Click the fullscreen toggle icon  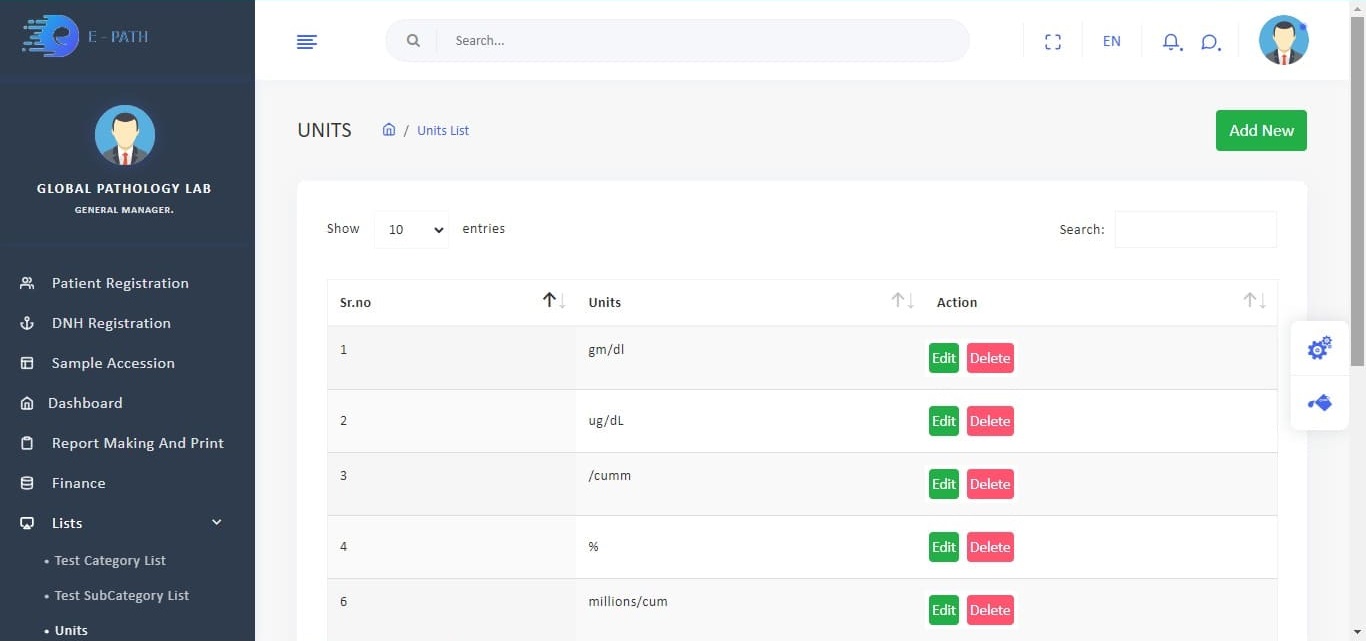point(1052,41)
